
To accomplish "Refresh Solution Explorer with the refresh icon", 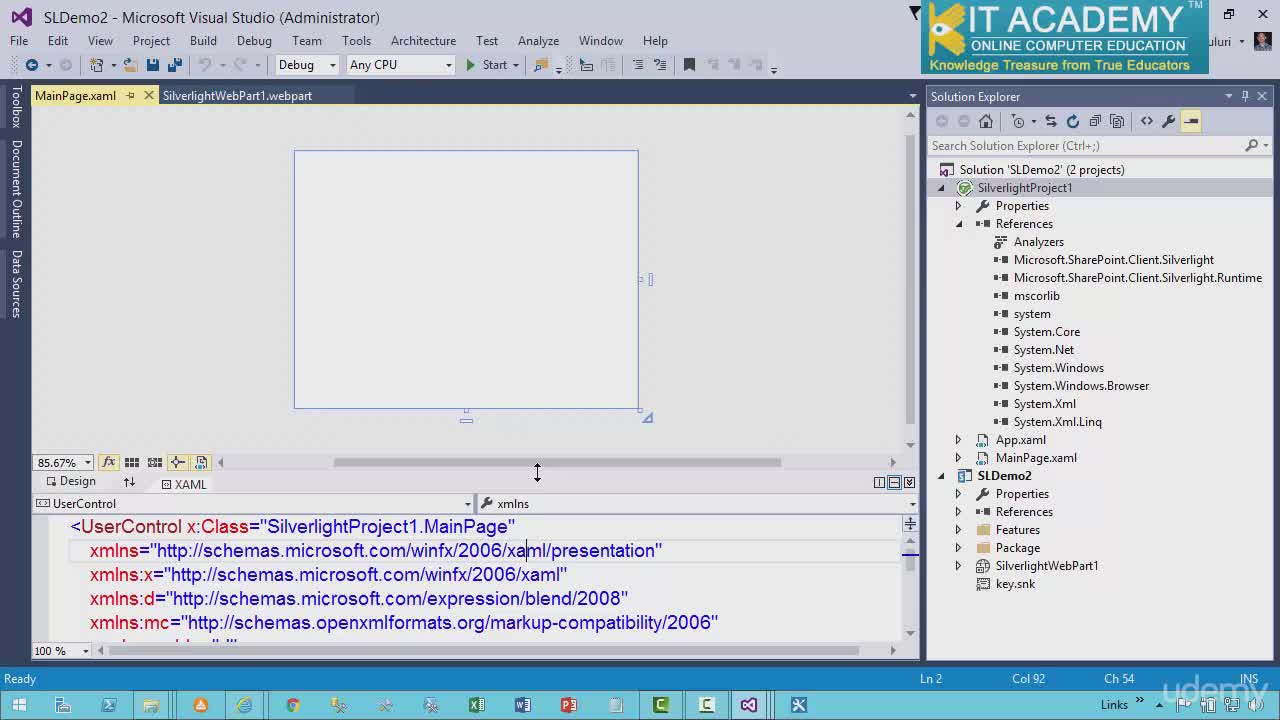I will coord(1073,121).
